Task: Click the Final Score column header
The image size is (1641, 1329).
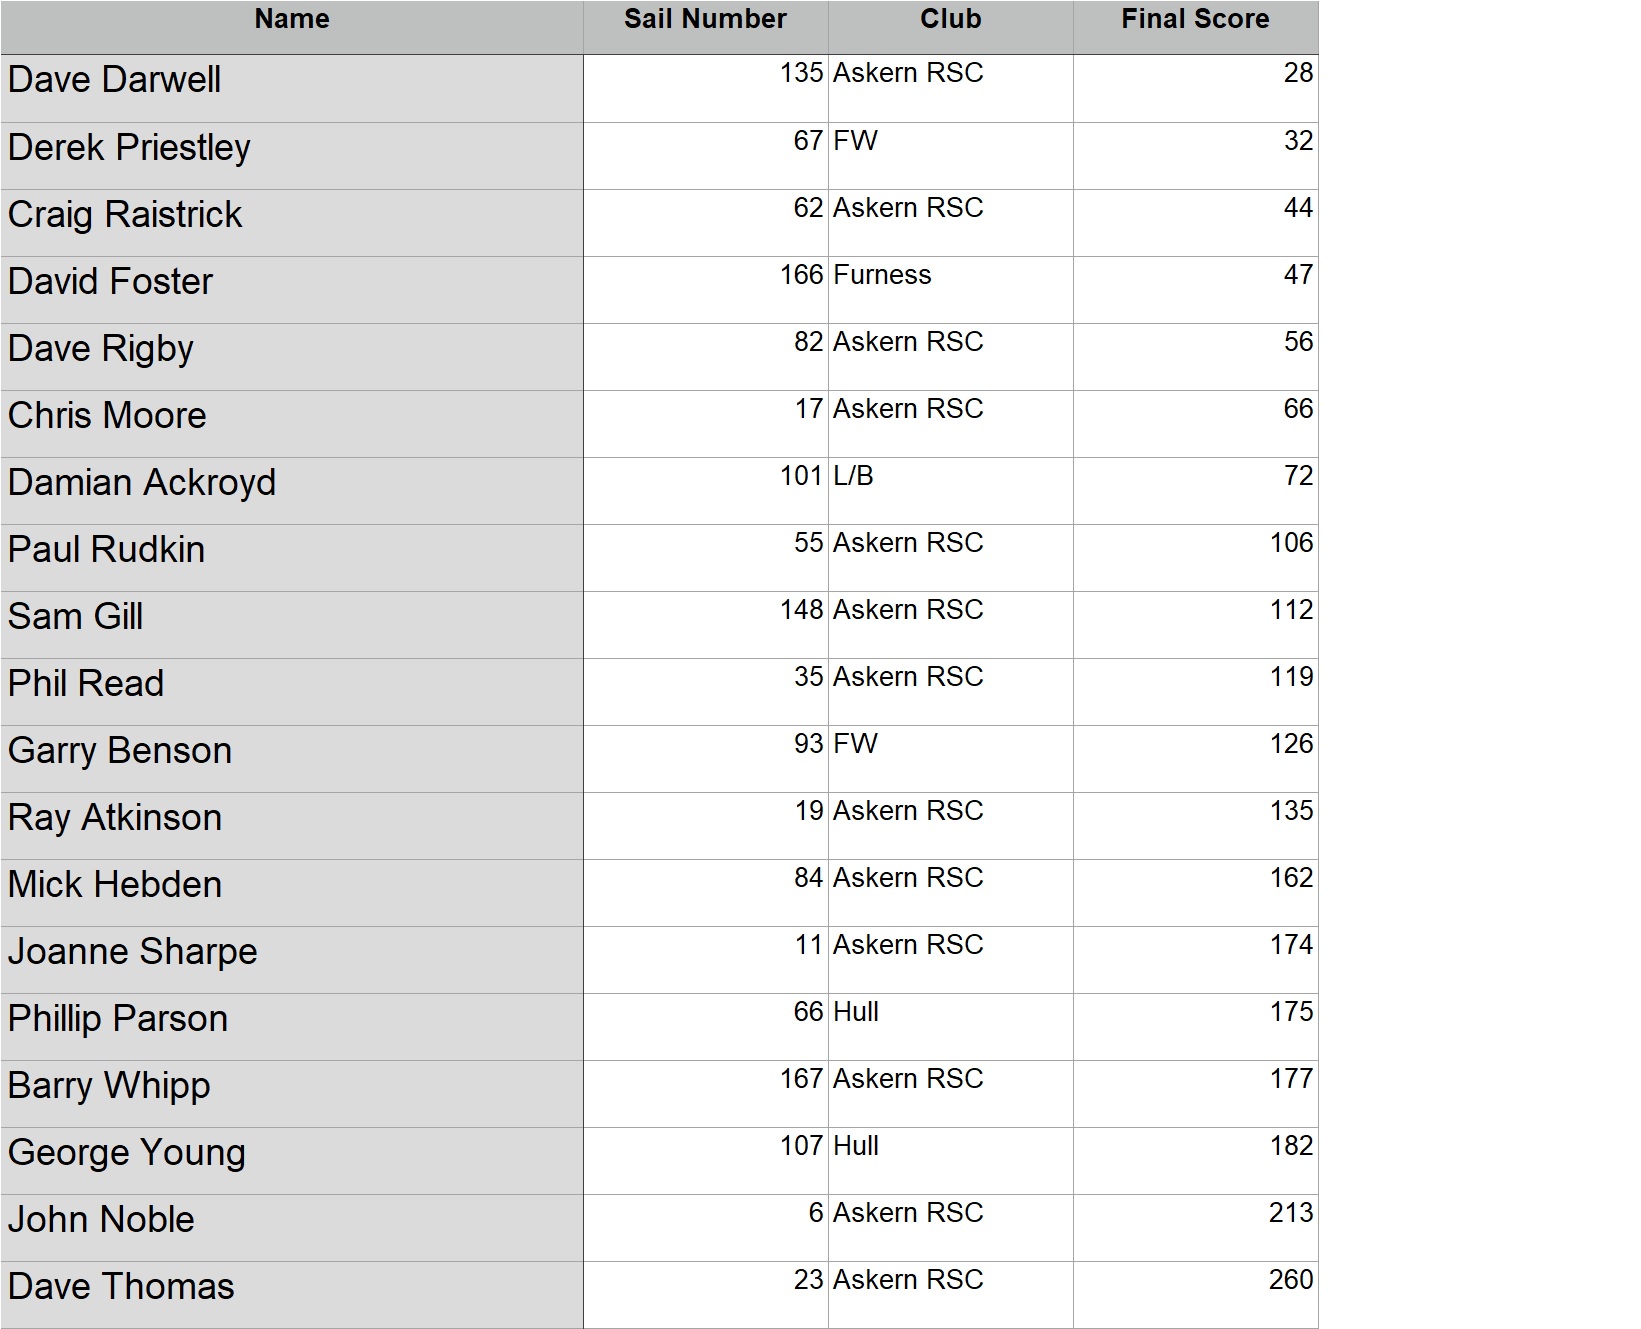Action: (x=1195, y=20)
